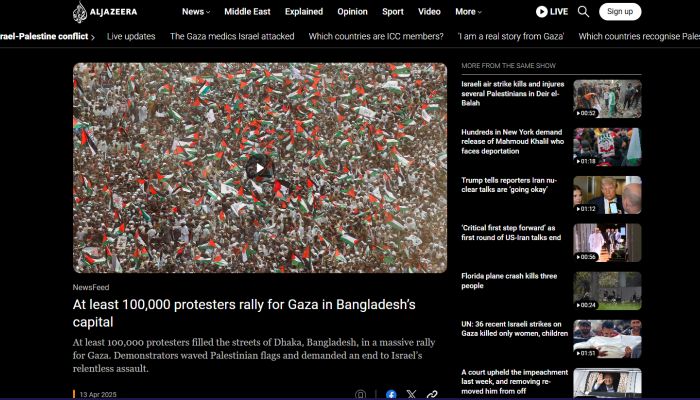Expand the More dropdown menu
700x400 pixels.
tap(468, 12)
